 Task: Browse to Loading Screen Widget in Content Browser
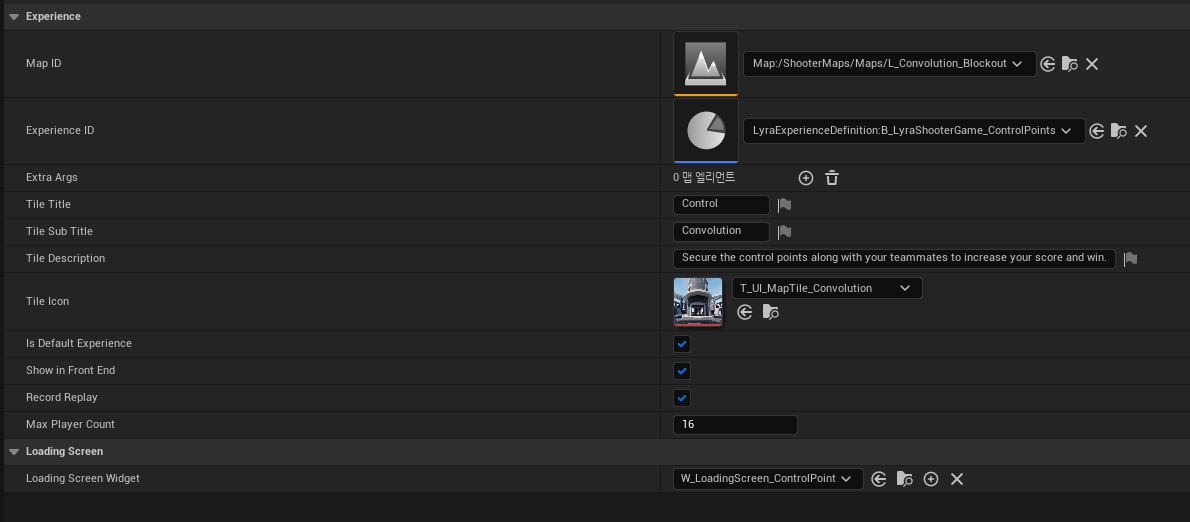point(905,479)
